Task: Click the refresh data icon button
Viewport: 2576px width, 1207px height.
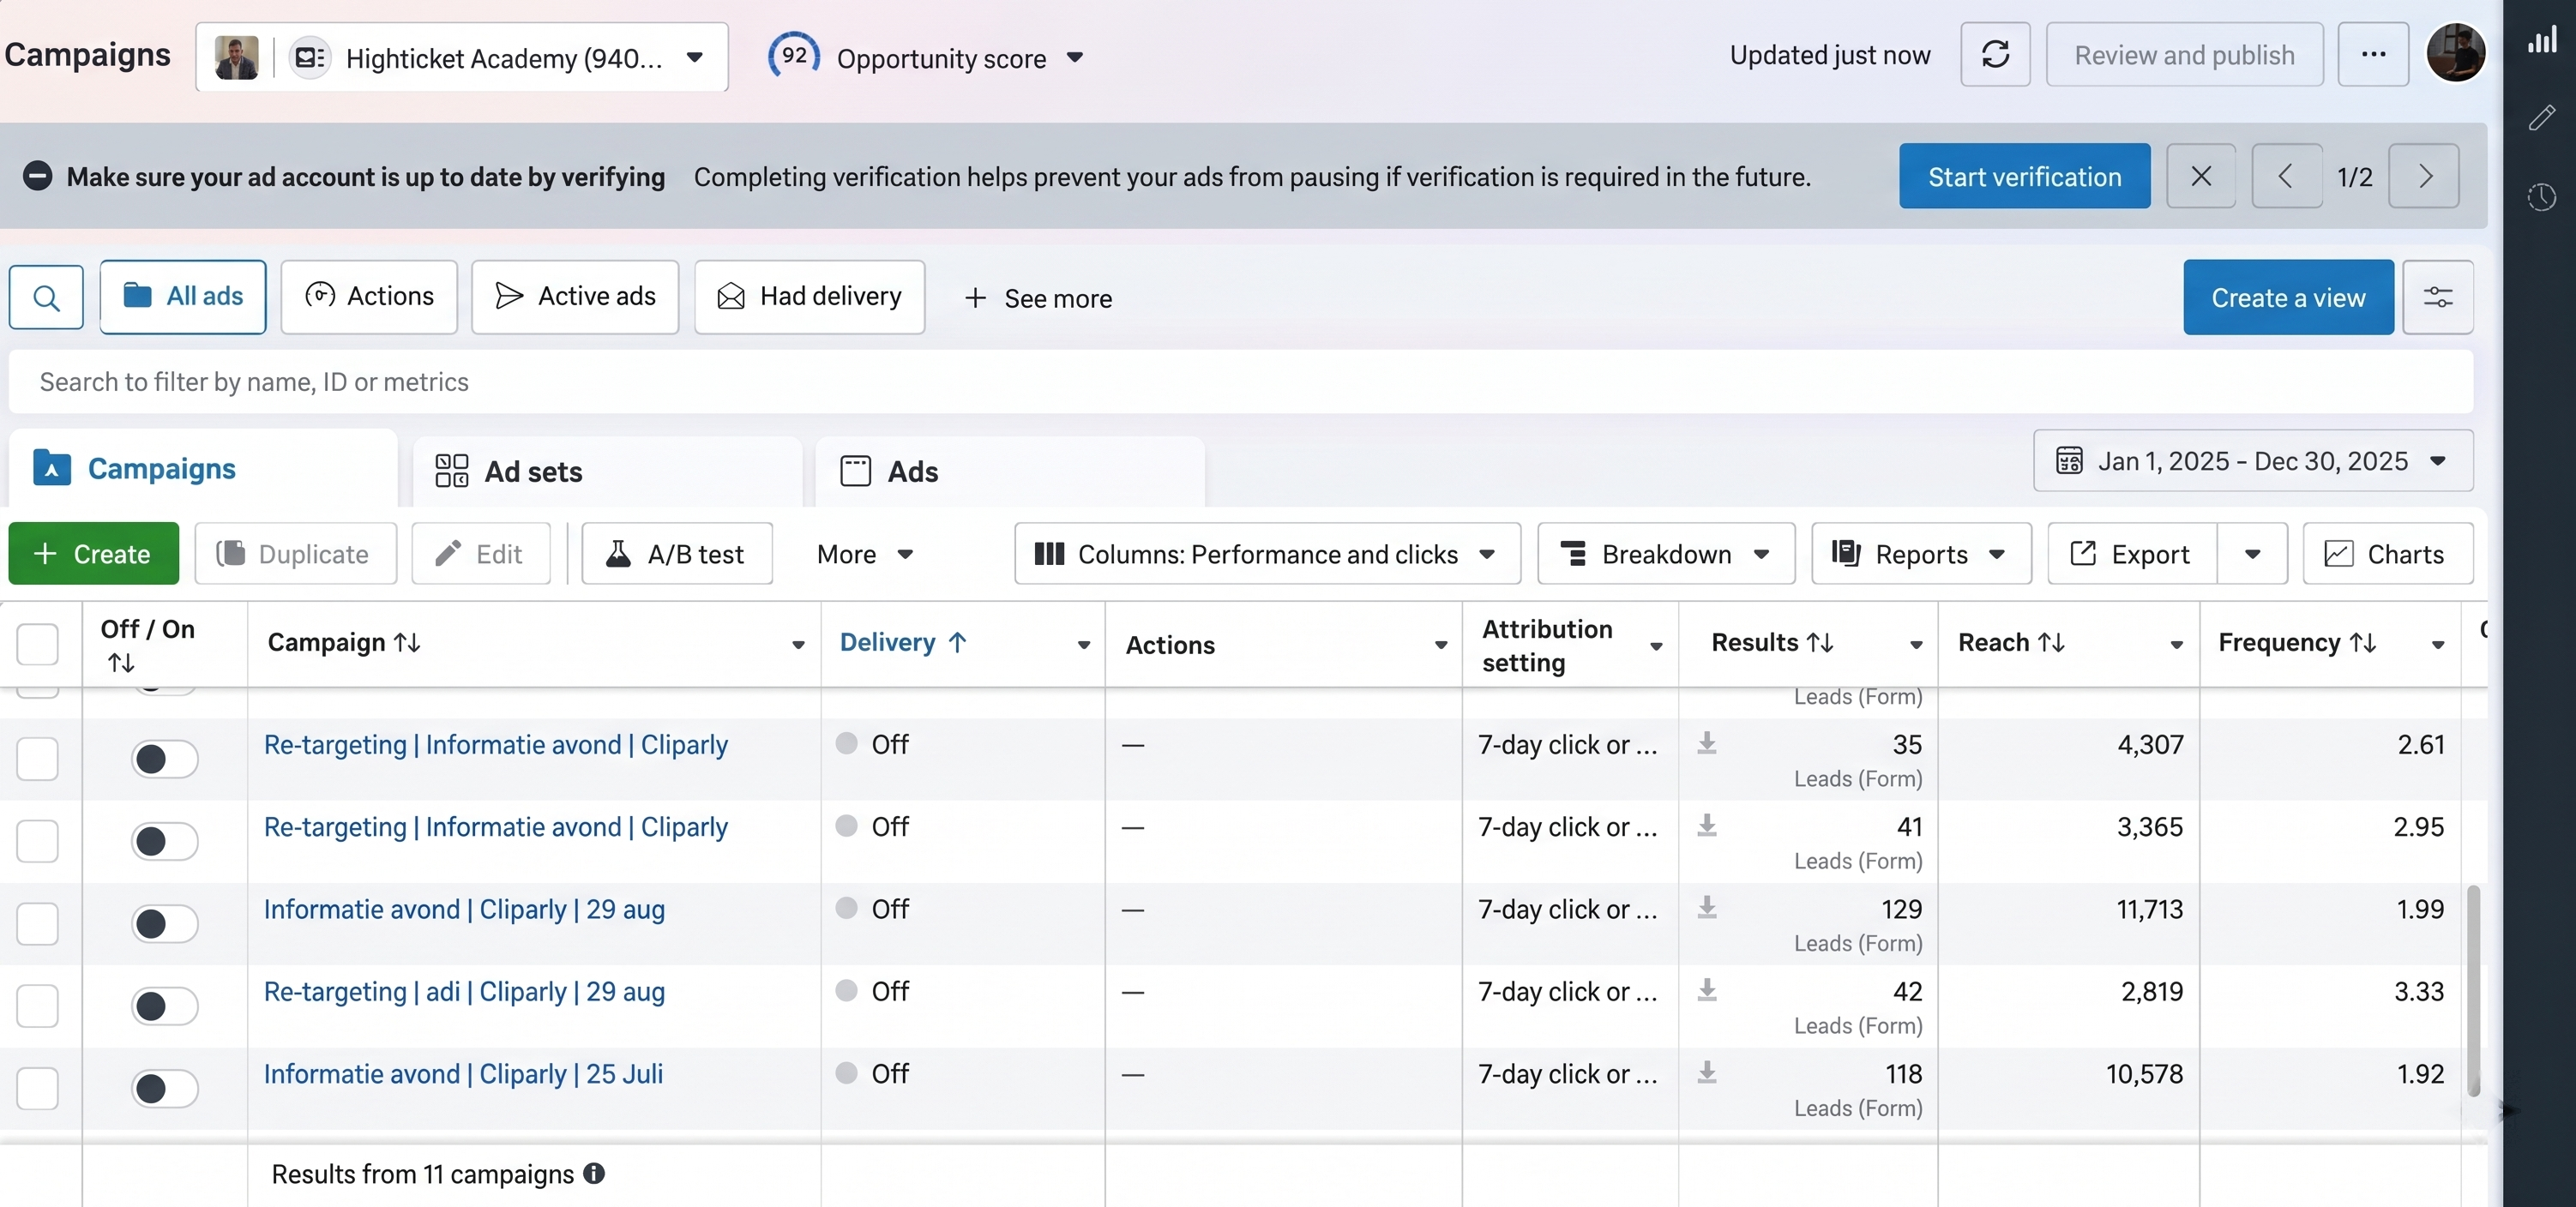Action: 1995,54
